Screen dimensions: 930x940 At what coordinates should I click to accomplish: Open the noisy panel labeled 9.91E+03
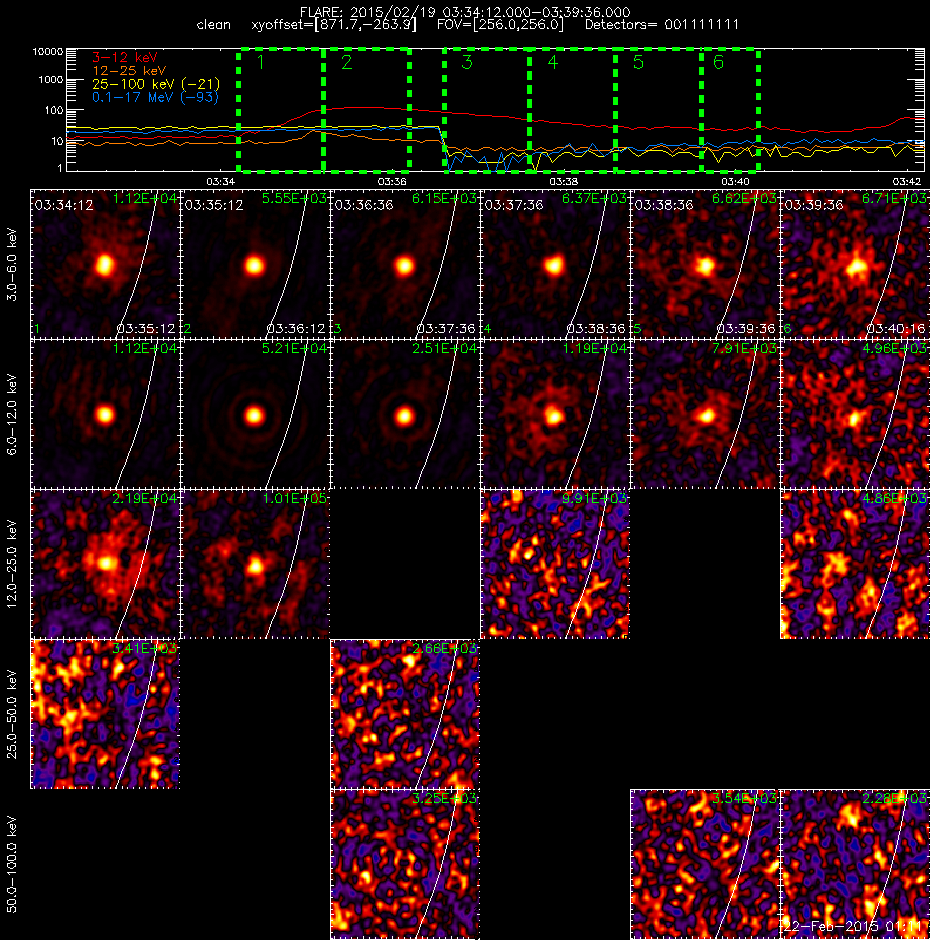555,564
